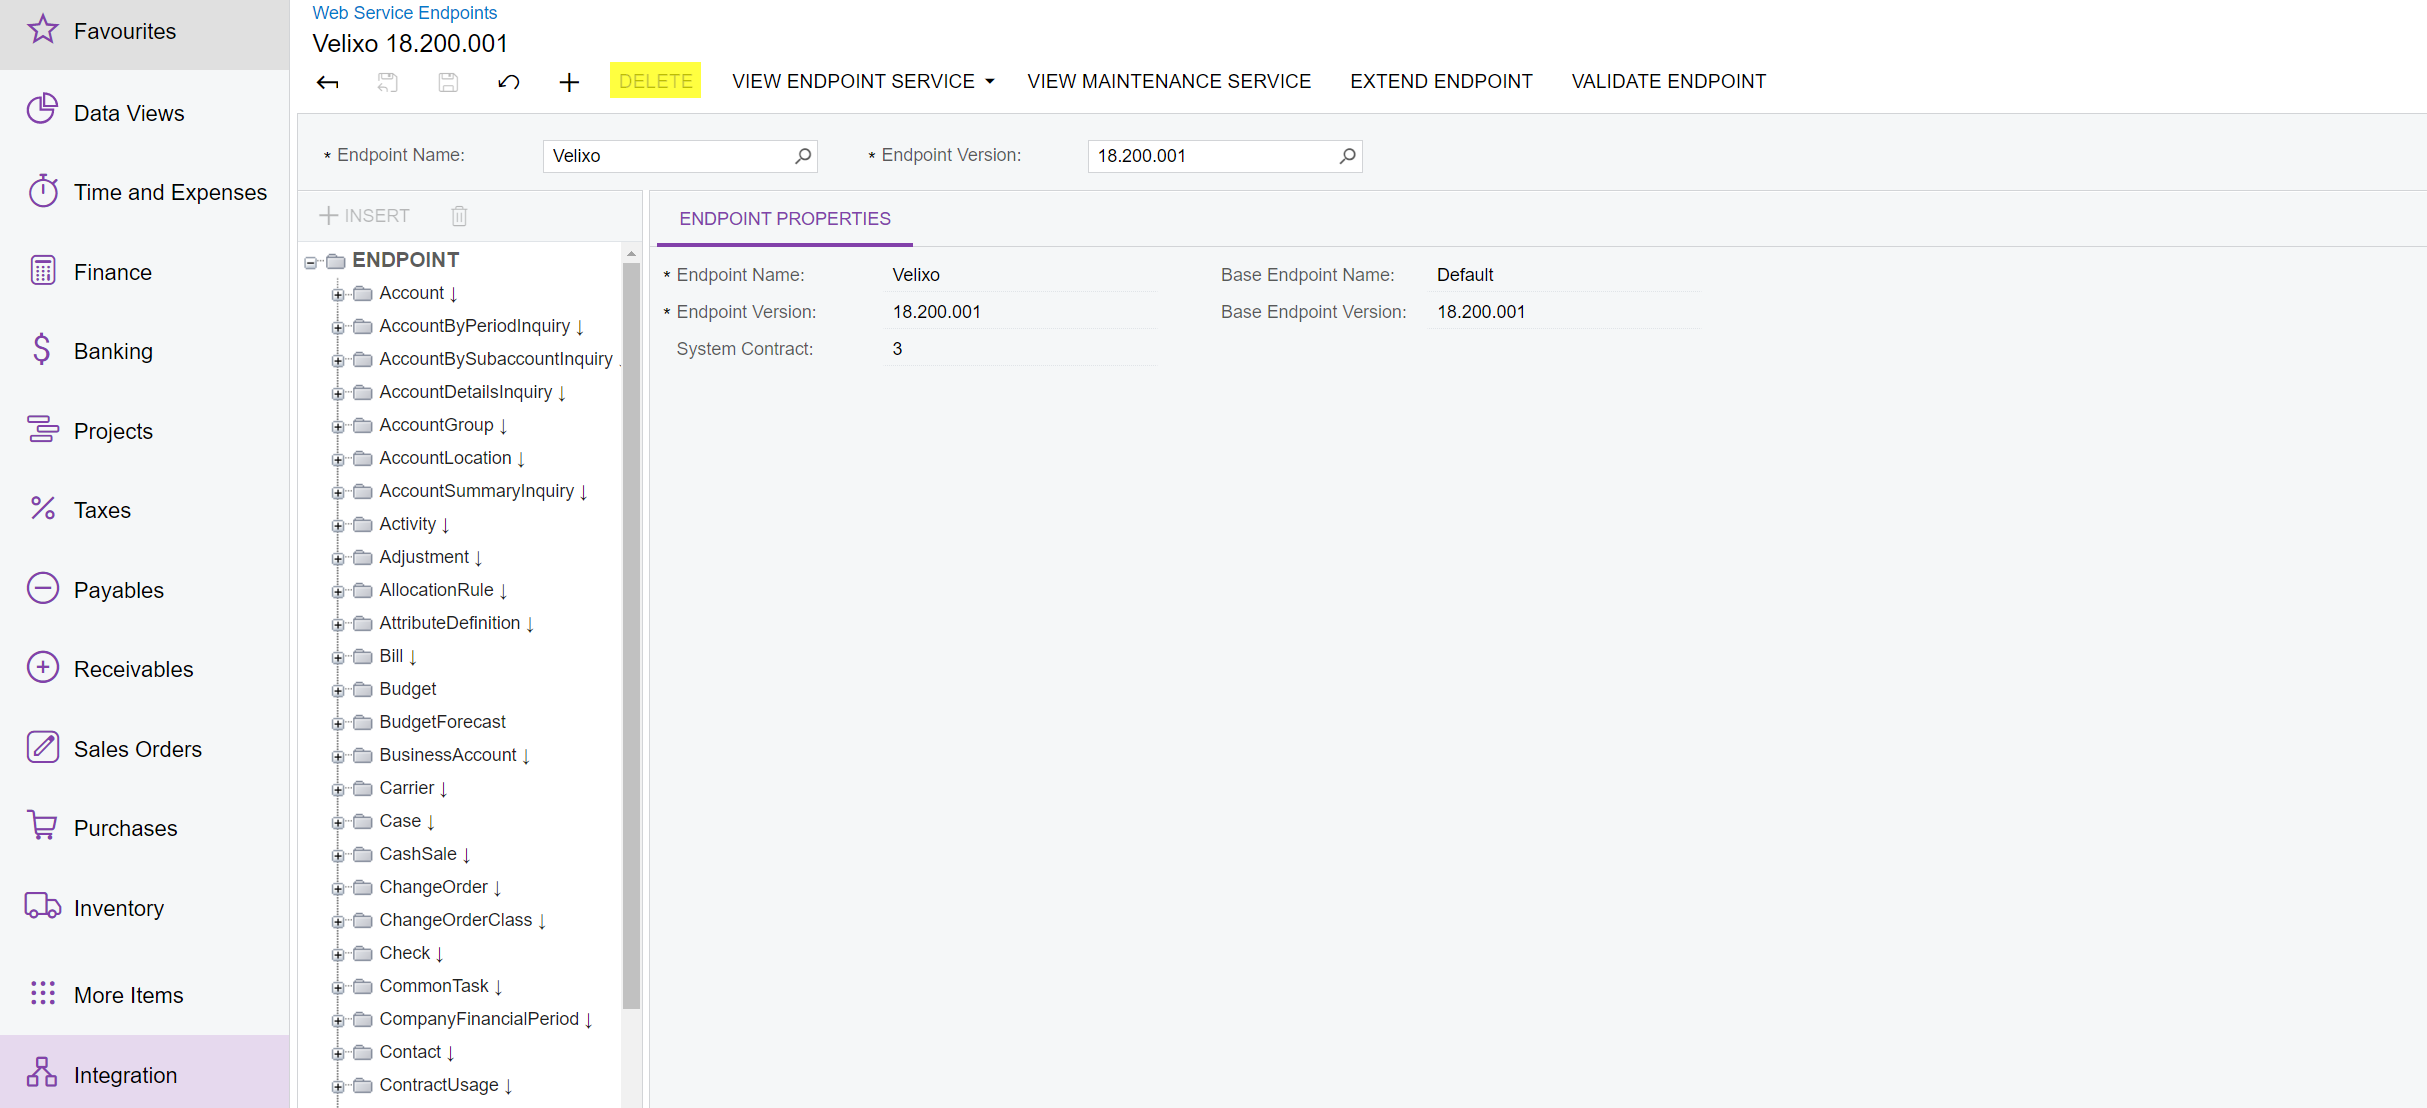Click Endpoint Version input field 18.200.001
The width and height of the screenshot is (2427, 1108).
tap(1225, 156)
